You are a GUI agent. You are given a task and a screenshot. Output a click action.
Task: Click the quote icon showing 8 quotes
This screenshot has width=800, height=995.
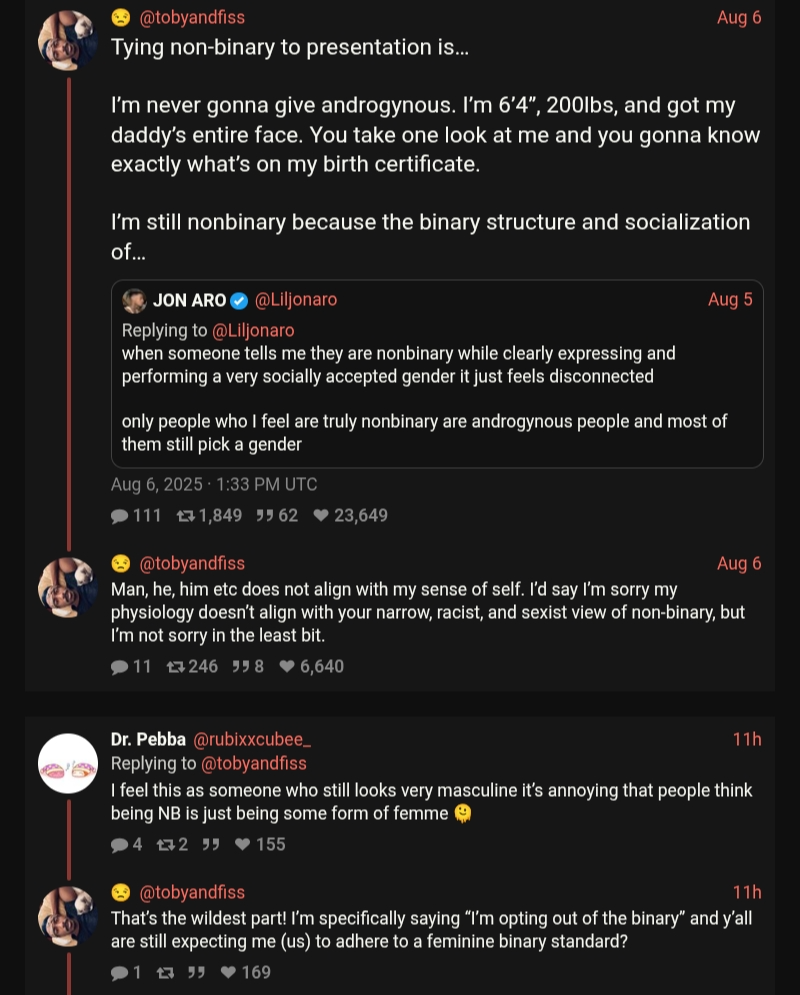click(x=241, y=666)
